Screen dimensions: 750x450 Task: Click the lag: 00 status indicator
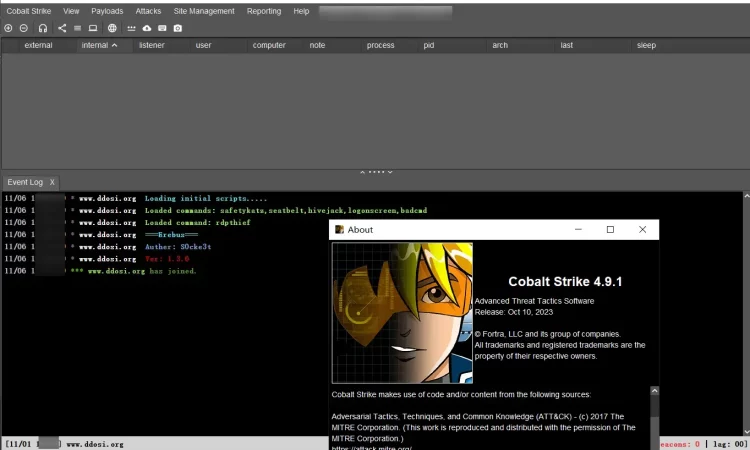click(729, 444)
